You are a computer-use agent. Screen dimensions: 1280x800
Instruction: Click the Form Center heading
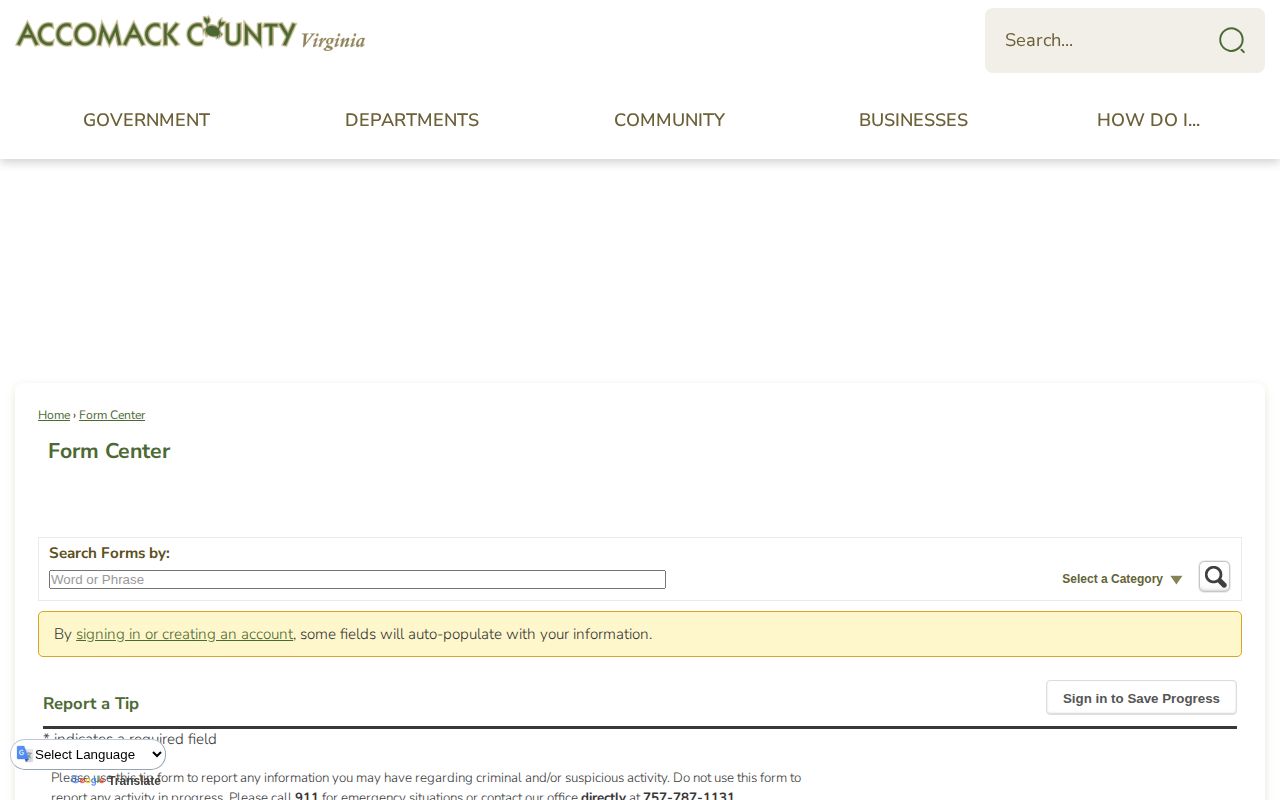click(x=109, y=451)
